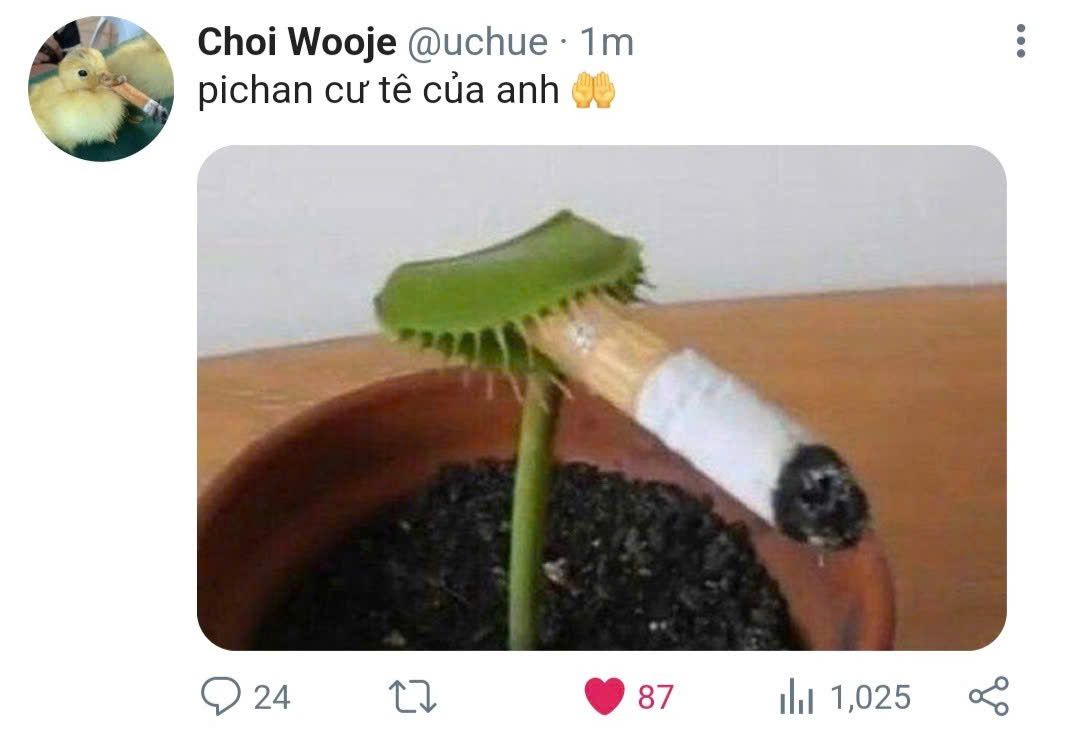
Task: Select the tweet text "pichan cư tê của anh"
Action: click(378, 90)
